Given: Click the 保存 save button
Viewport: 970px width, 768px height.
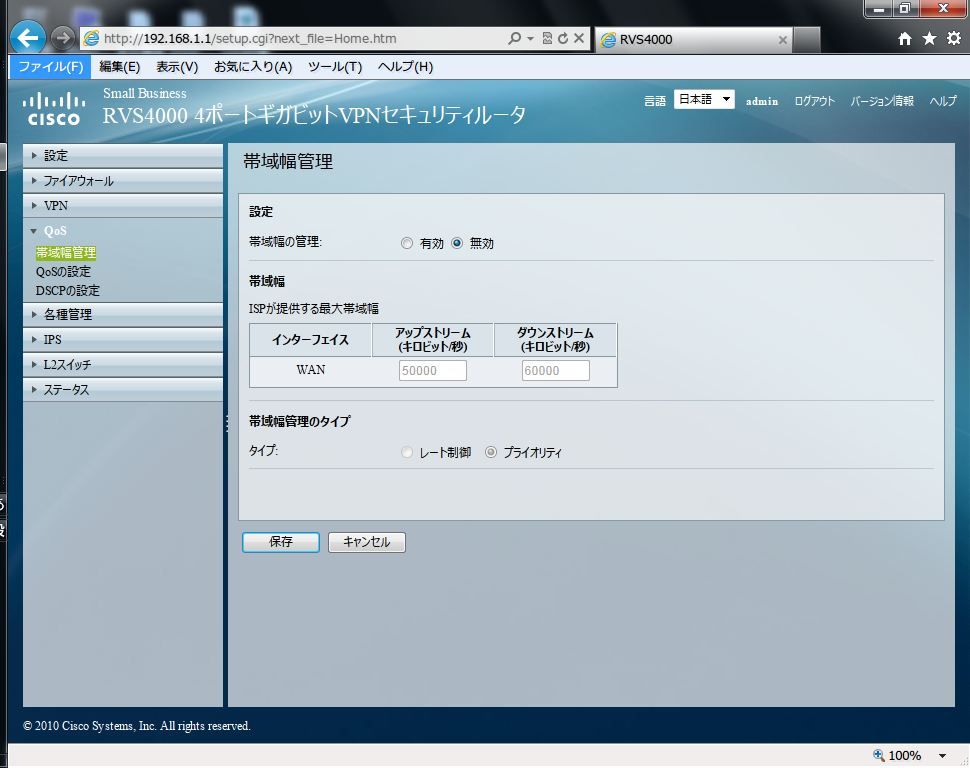Looking at the screenshot, I should pyautogui.click(x=281, y=542).
